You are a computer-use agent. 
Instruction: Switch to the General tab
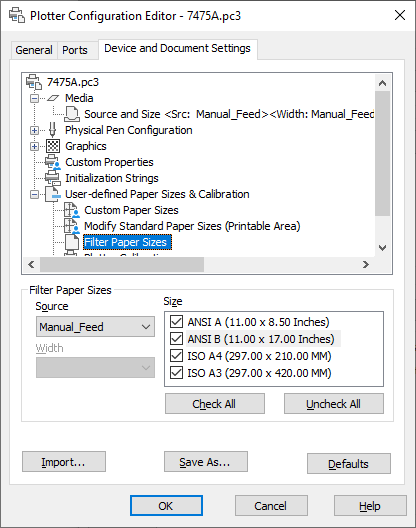pos(34,50)
